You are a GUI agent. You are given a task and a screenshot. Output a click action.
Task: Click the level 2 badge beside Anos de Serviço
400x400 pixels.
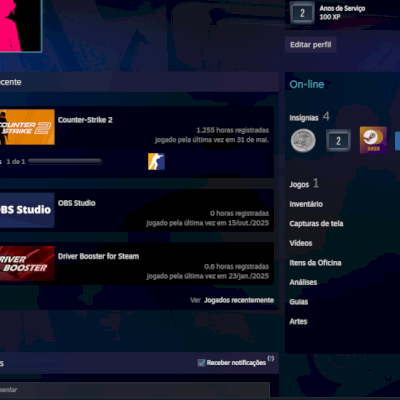coord(302,13)
